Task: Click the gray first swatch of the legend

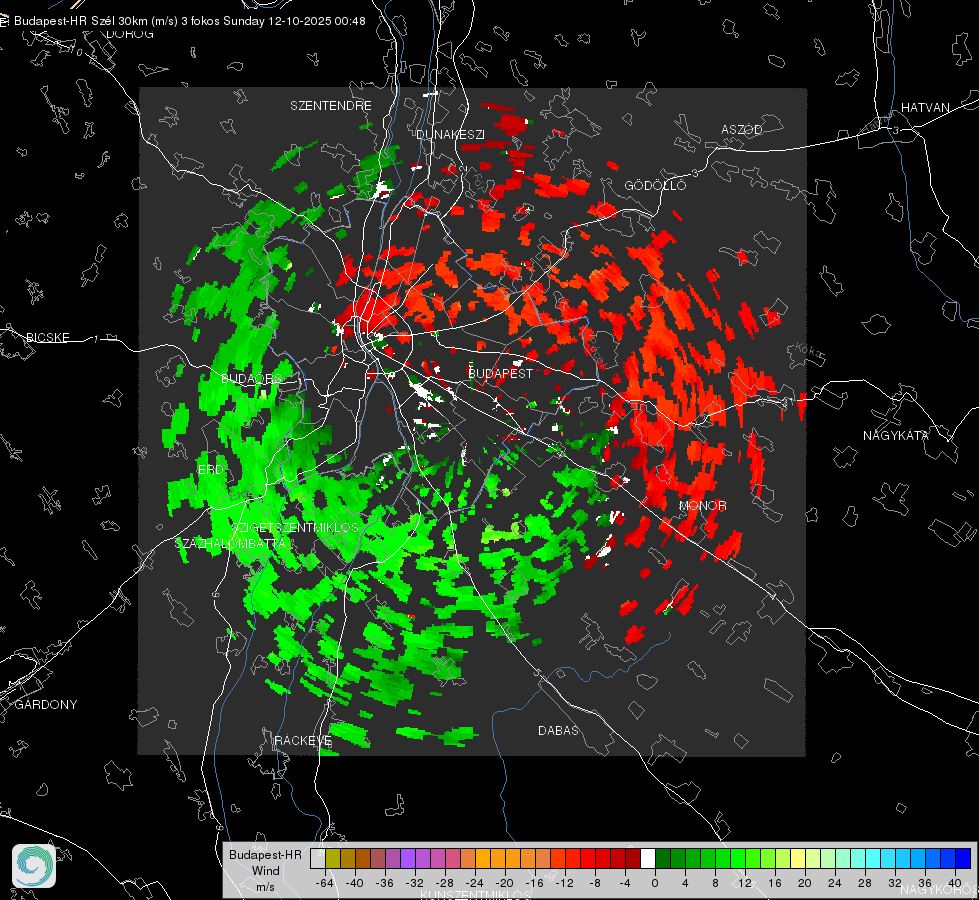Action: click(x=317, y=858)
